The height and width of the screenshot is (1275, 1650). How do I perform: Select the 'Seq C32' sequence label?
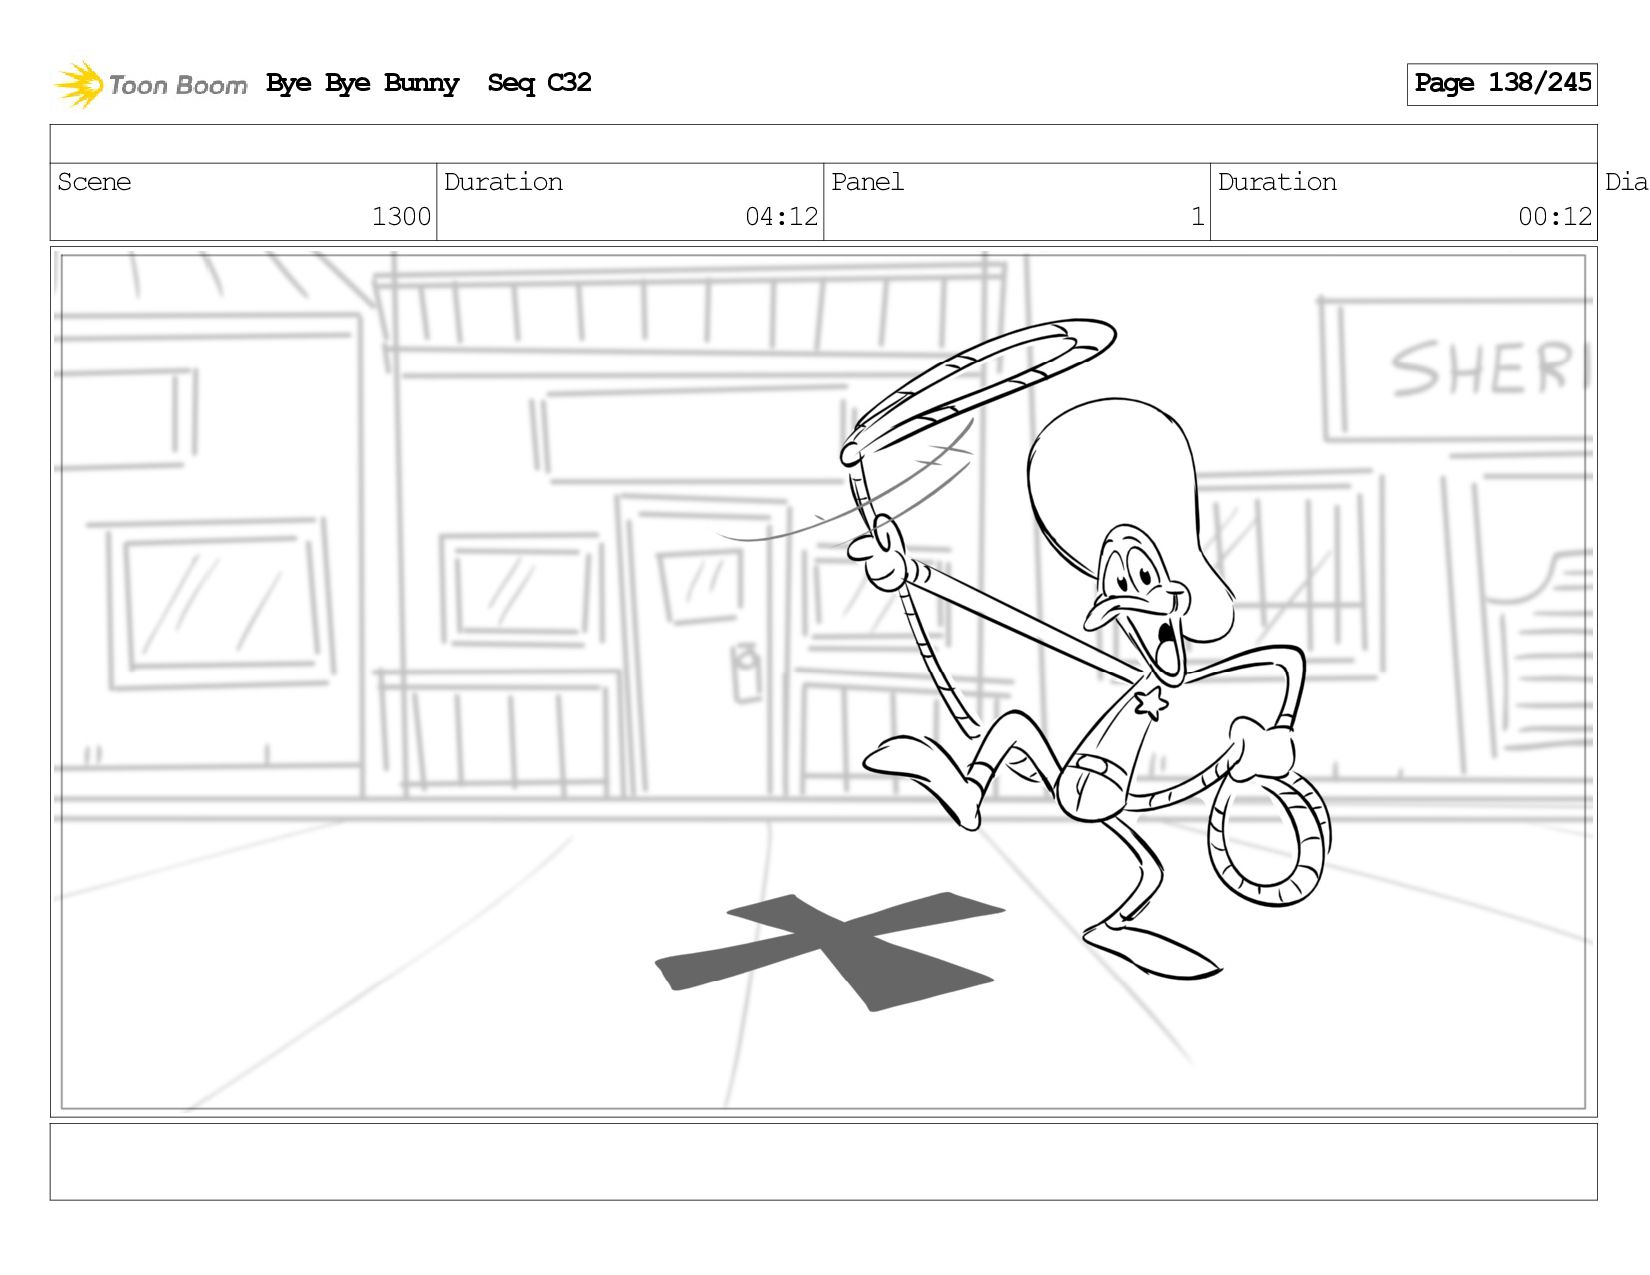tap(539, 83)
